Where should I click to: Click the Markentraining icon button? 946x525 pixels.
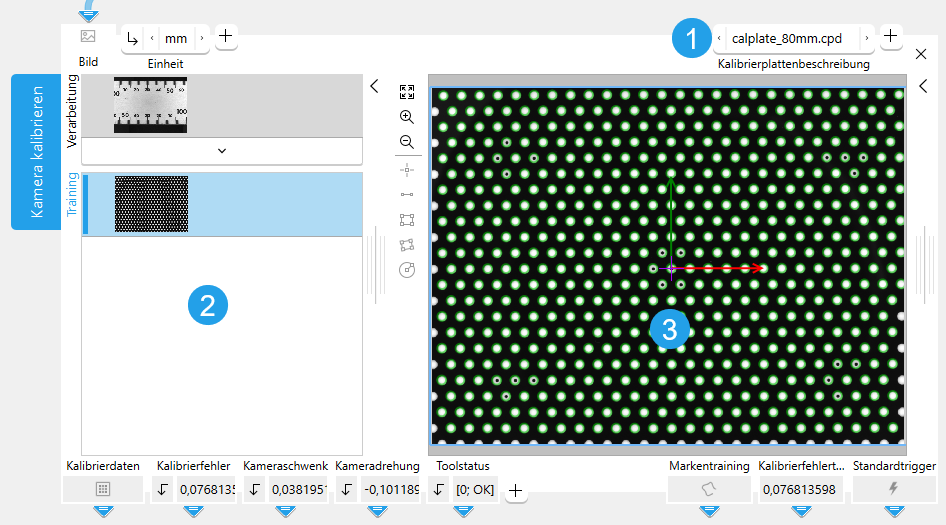709,489
